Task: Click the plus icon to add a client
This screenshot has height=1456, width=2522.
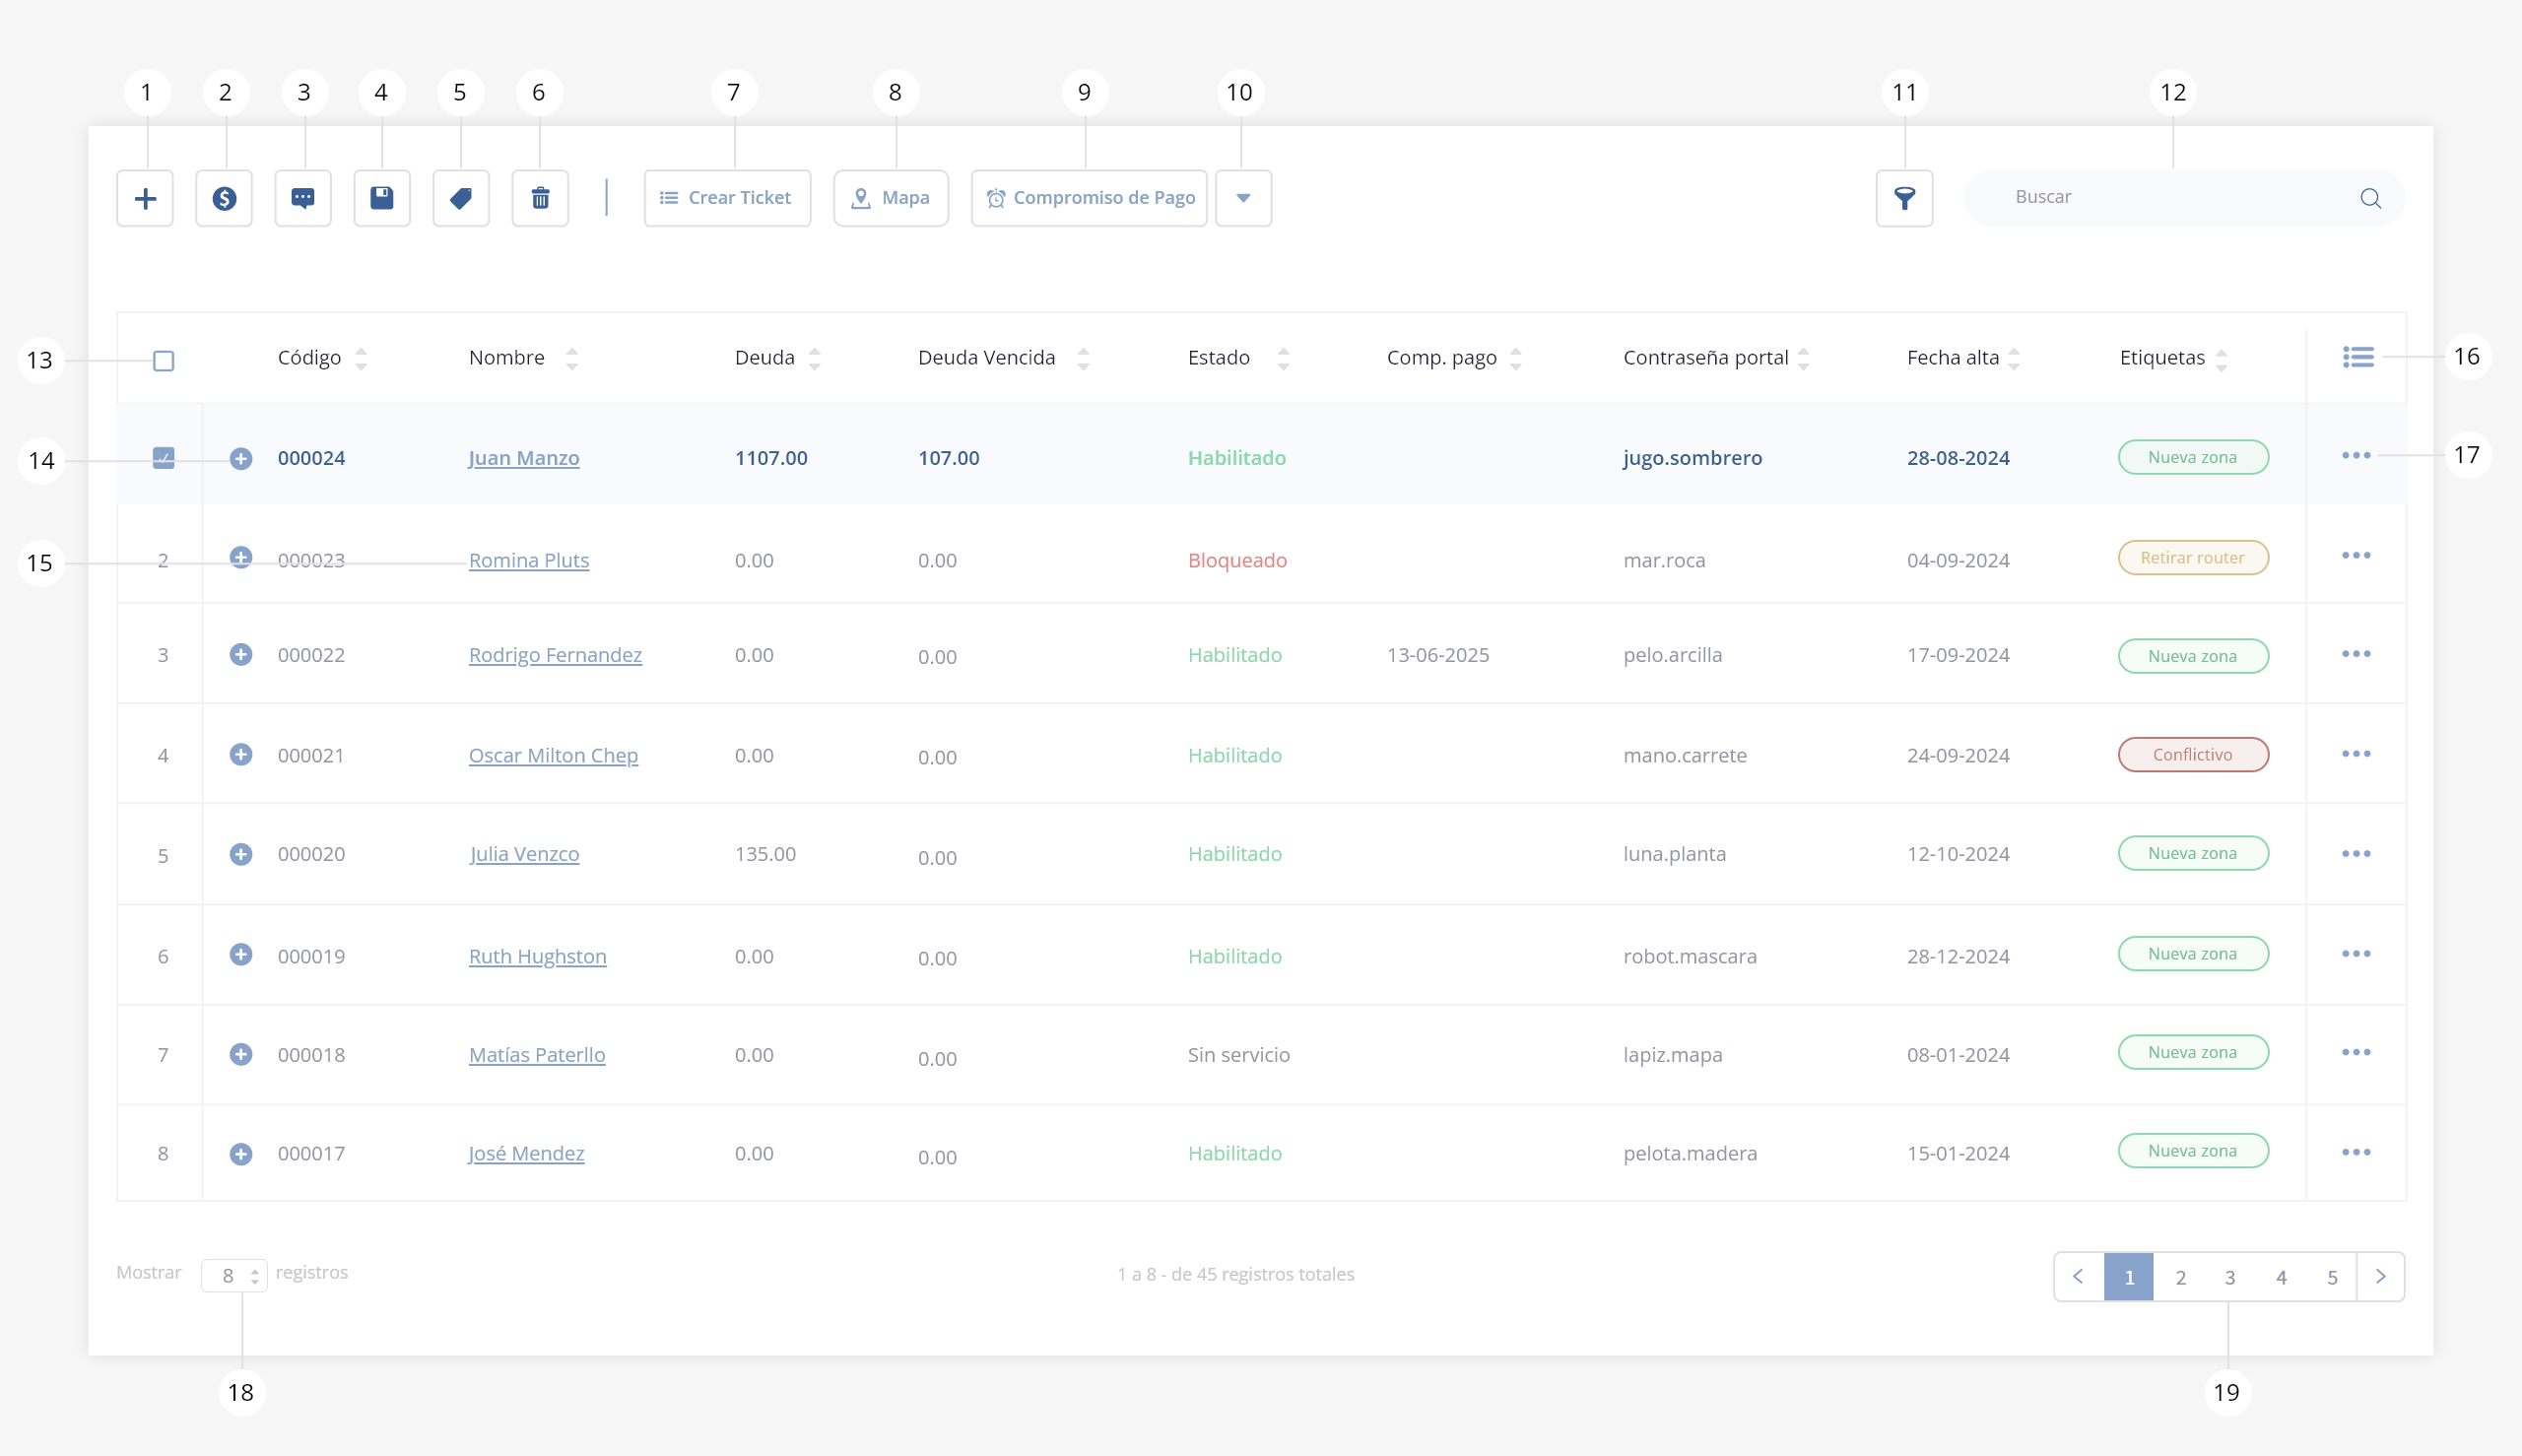Action: click(x=145, y=198)
